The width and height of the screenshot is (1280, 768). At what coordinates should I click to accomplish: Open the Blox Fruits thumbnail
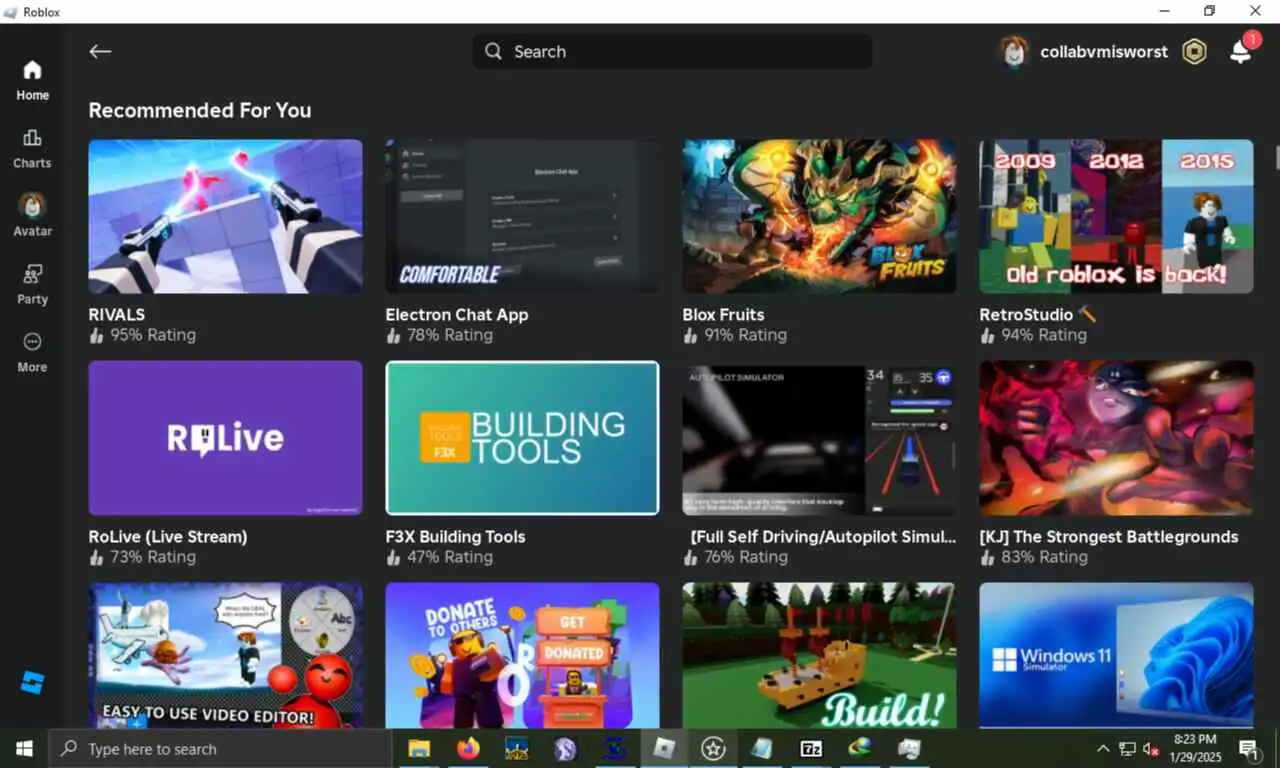click(x=819, y=216)
